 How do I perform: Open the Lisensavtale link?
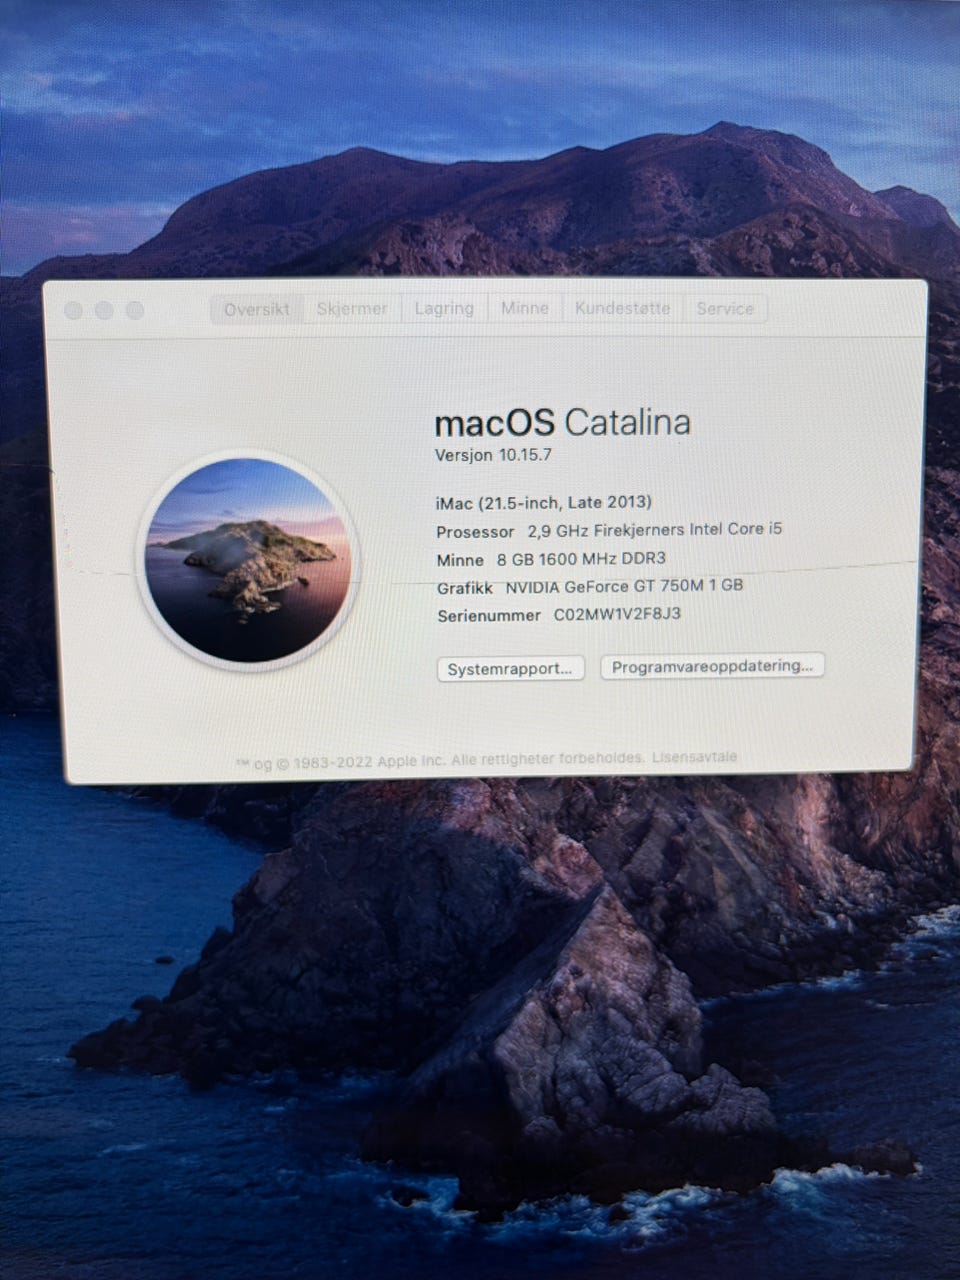(694, 757)
